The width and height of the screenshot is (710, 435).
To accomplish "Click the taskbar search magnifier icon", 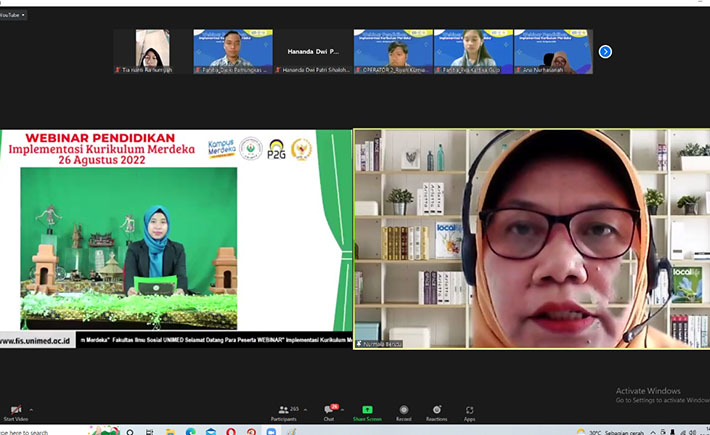I will point(130,432).
